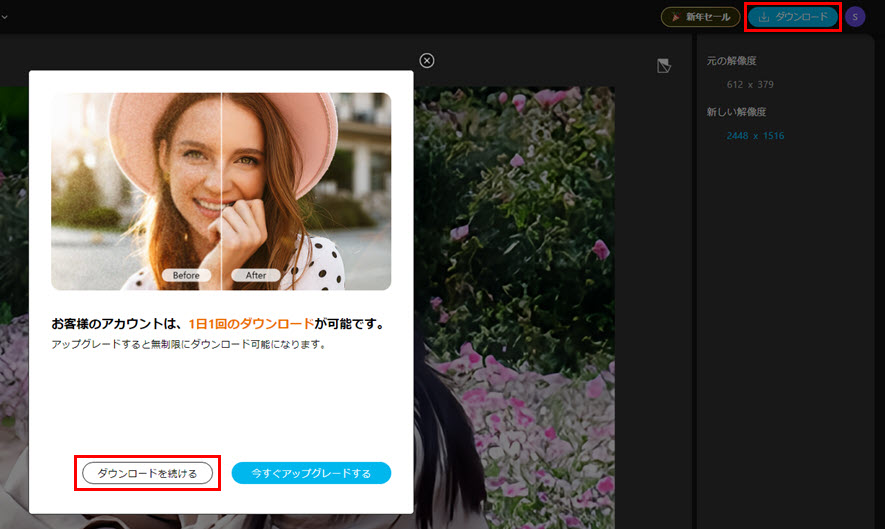Screen dimensions: 885x529
Task: Click the 元の解像度 label
Action: (731, 61)
